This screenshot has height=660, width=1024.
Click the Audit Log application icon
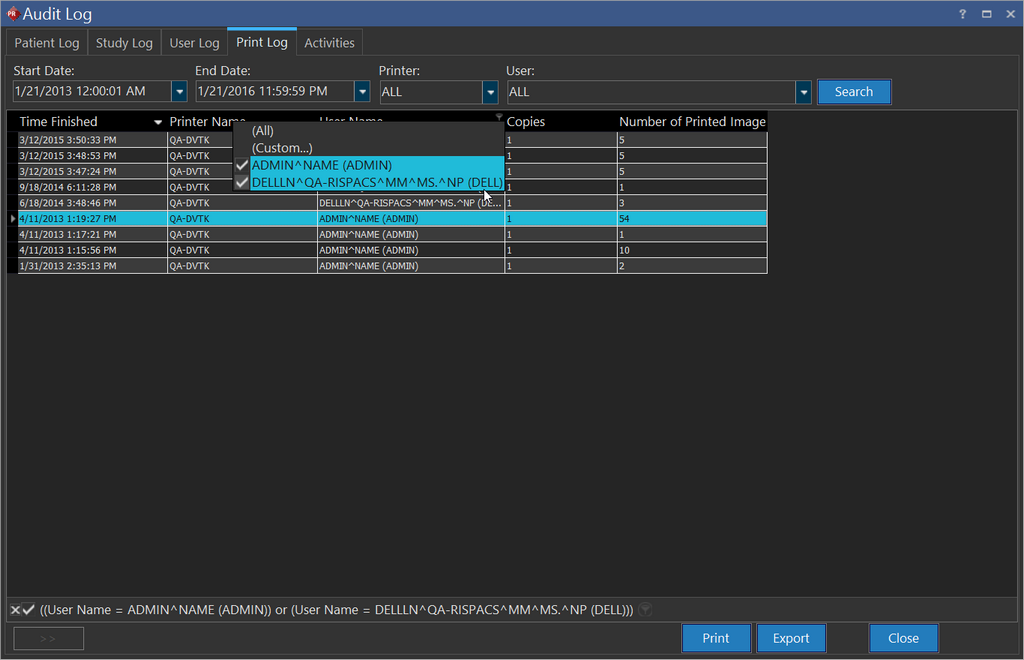(13, 14)
